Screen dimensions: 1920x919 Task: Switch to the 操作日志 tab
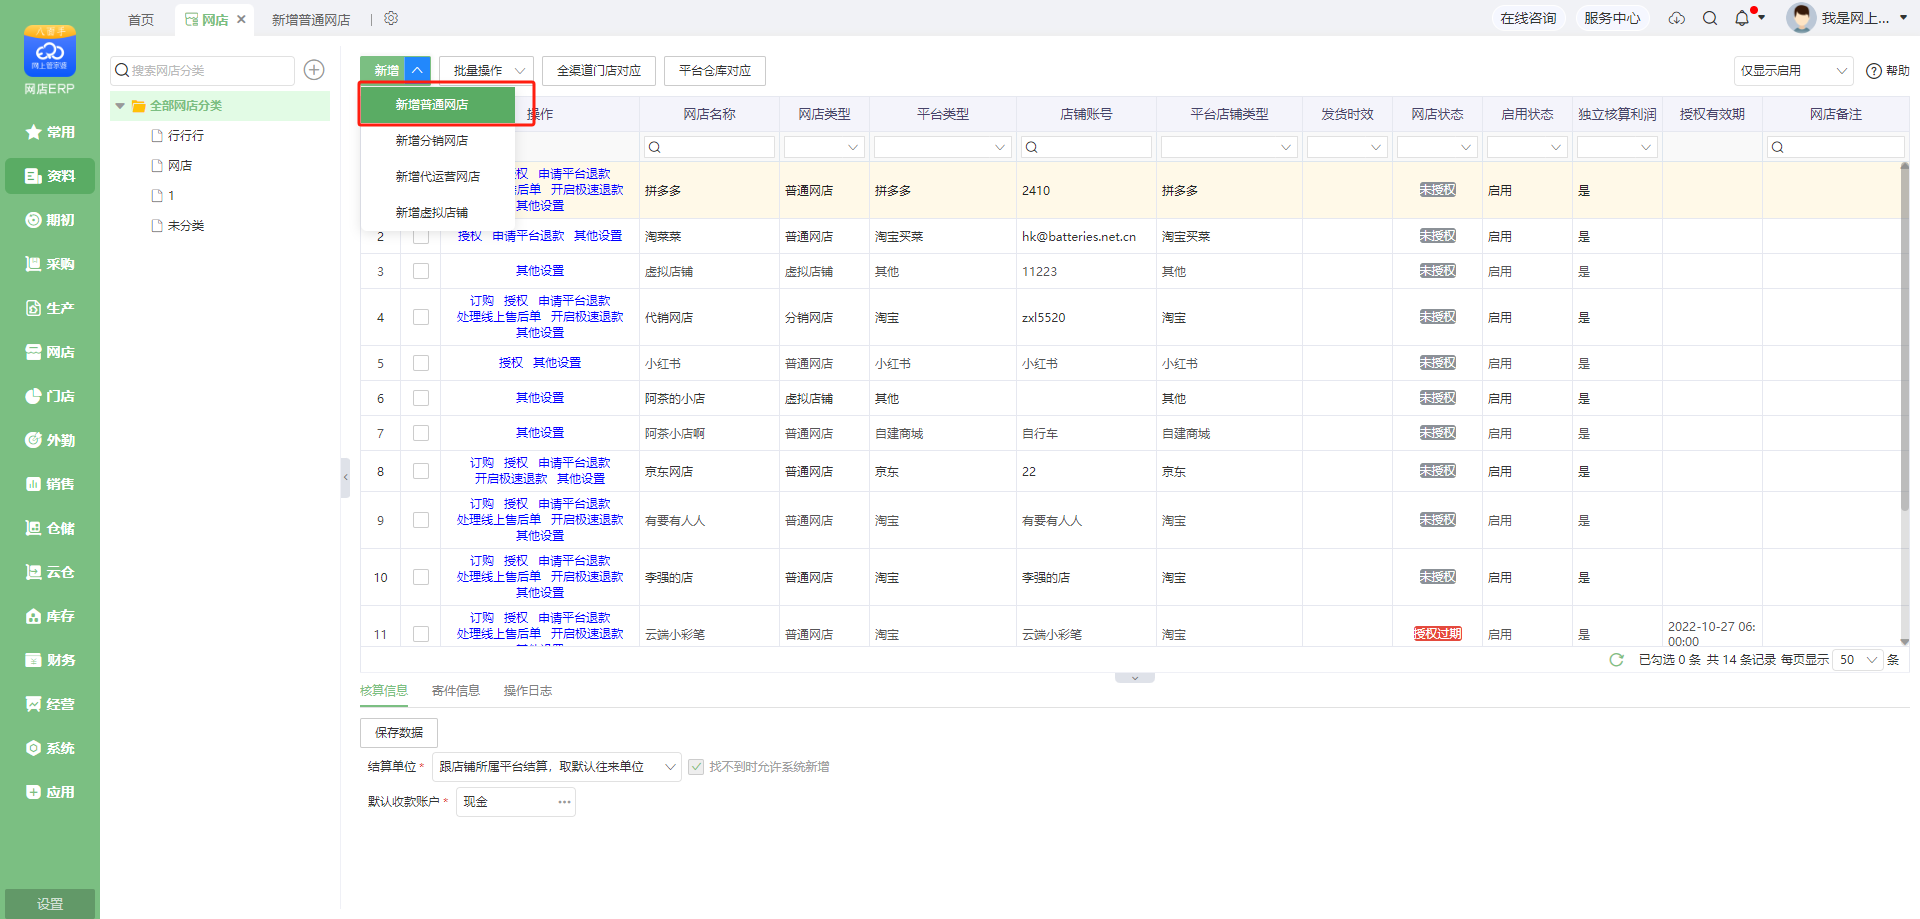tap(527, 691)
